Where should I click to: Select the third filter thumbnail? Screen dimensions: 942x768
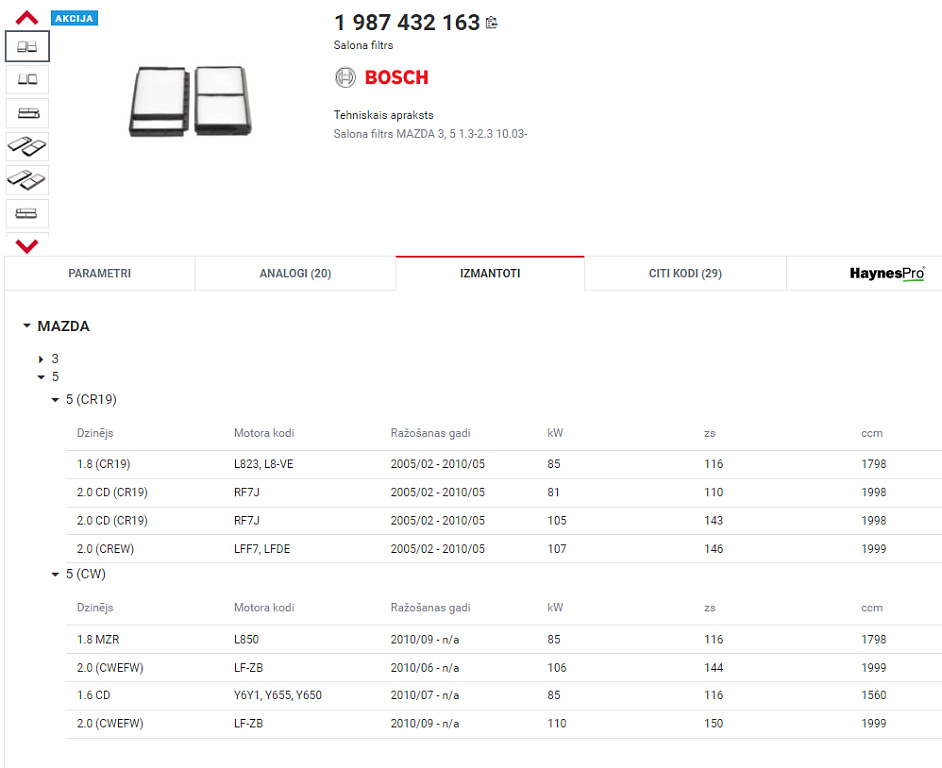tap(27, 113)
